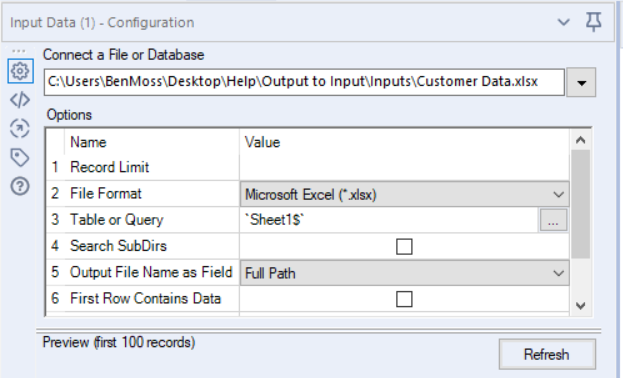Select the Table or Query row name
The image size is (623, 378).
coord(117,220)
